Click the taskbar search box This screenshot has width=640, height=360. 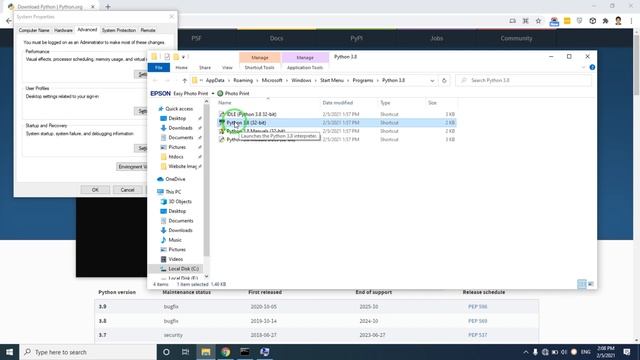point(88,352)
